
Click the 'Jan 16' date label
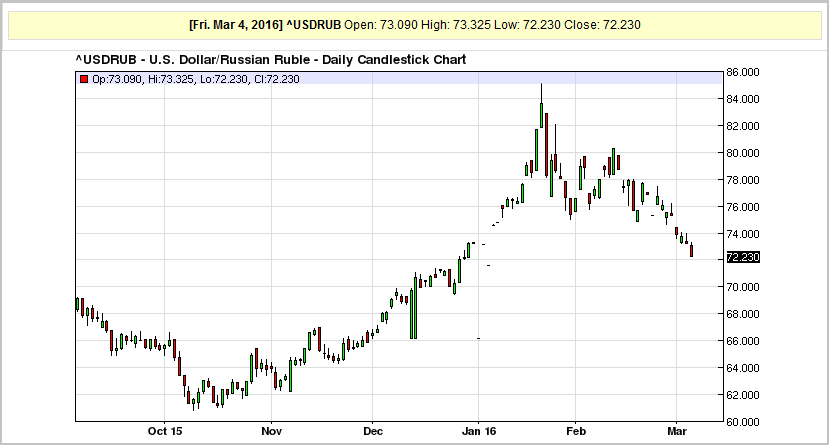click(479, 431)
